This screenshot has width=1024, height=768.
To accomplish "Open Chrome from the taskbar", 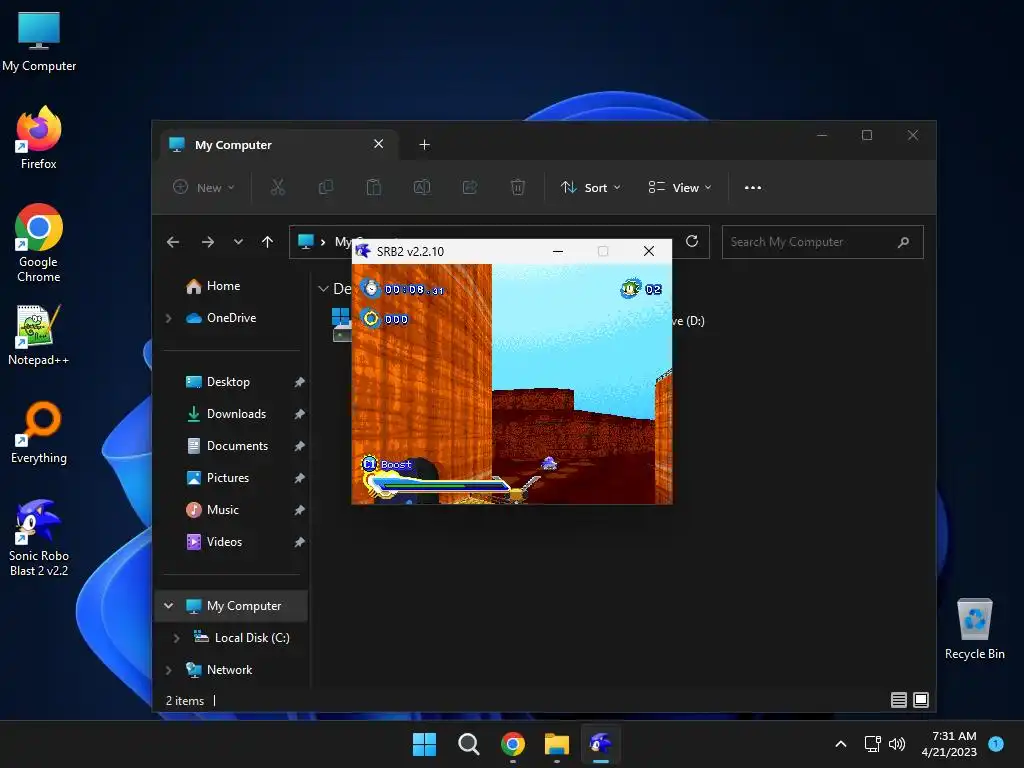I will pyautogui.click(x=513, y=744).
